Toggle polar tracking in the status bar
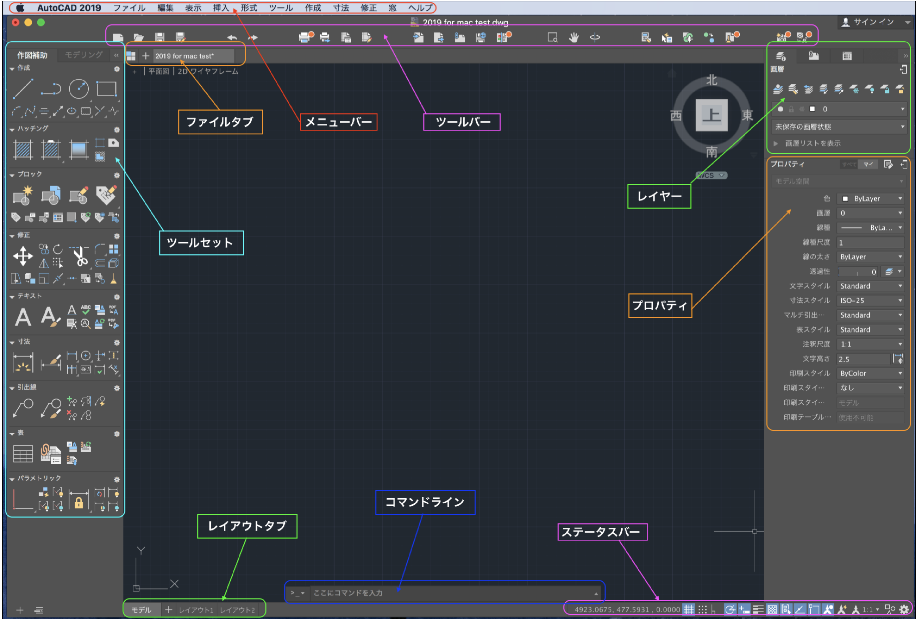This screenshot has width=918, height=619. tap(730, 610)
